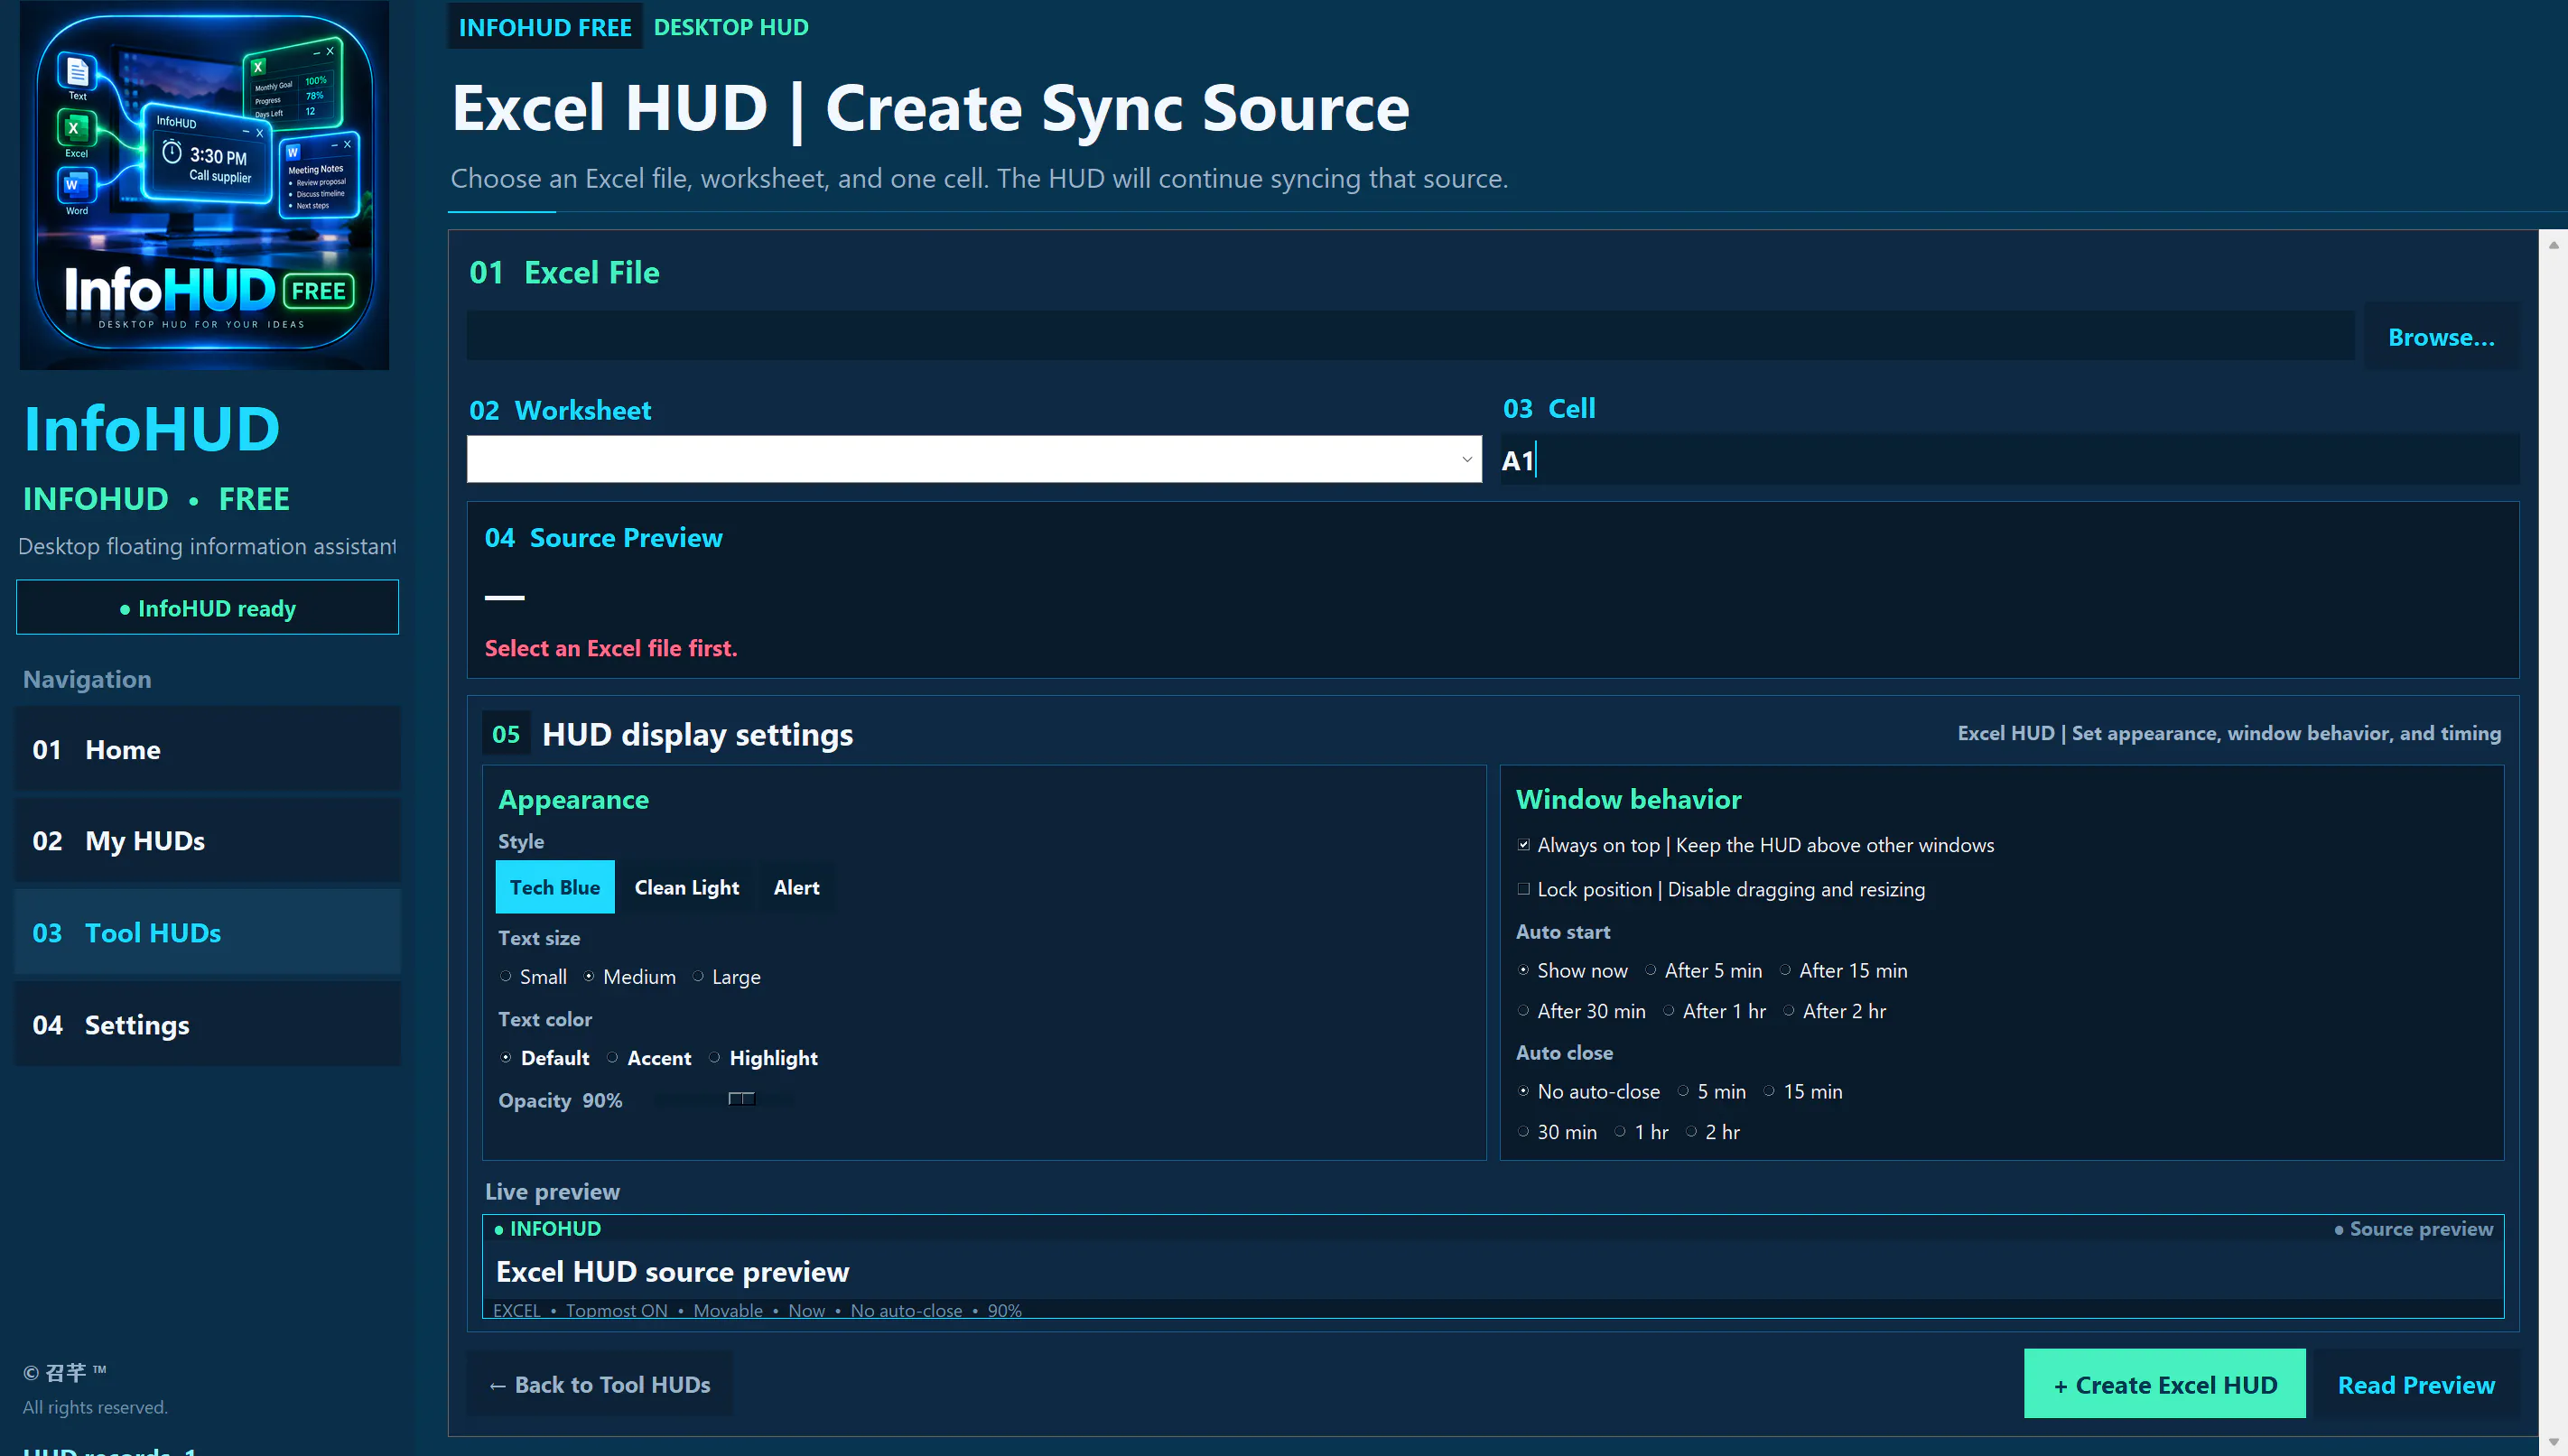Toggle Always on top checkbox
The height and width of the screenshot is (1456, 2568).
1523,845
